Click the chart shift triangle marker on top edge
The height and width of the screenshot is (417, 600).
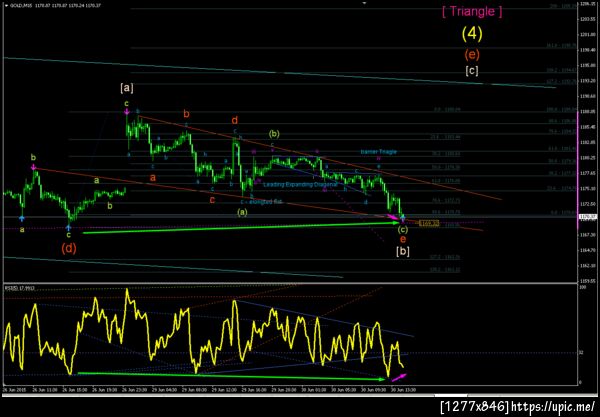[x=364, y=3]
